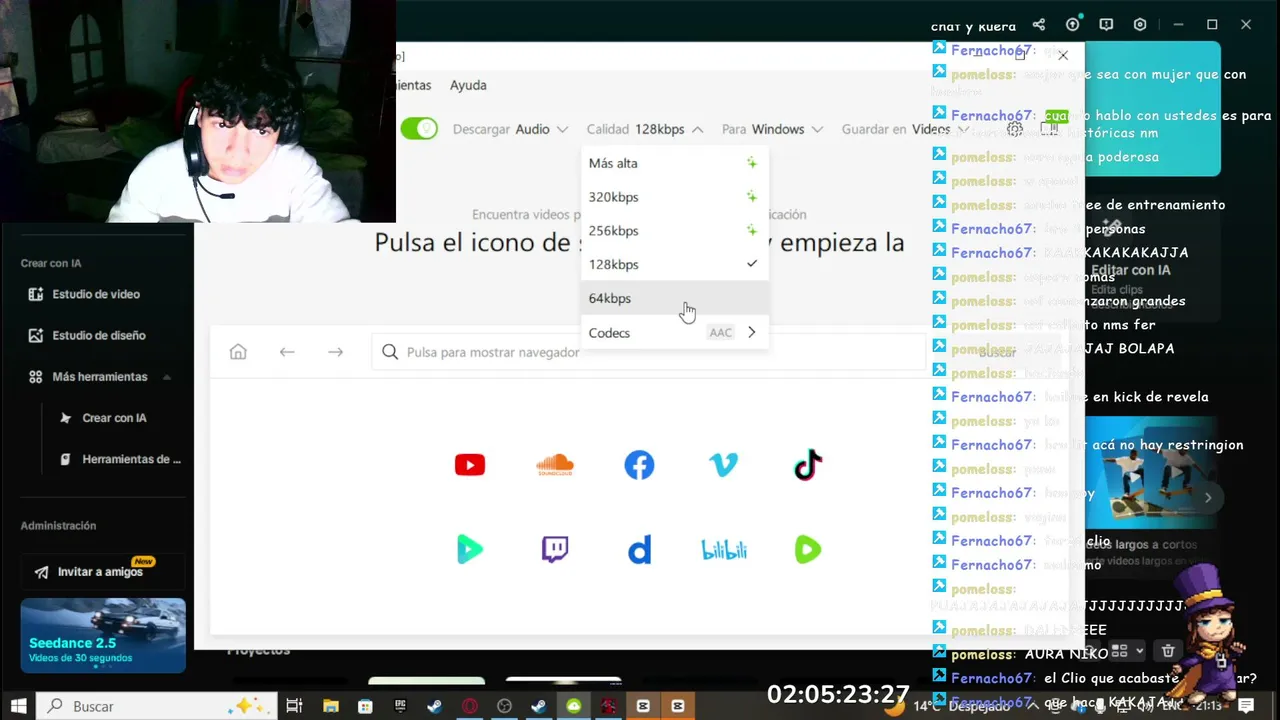Open the TikTok site shortcut
Viewport: 1280px width, 720px height.
pos(808,465)
